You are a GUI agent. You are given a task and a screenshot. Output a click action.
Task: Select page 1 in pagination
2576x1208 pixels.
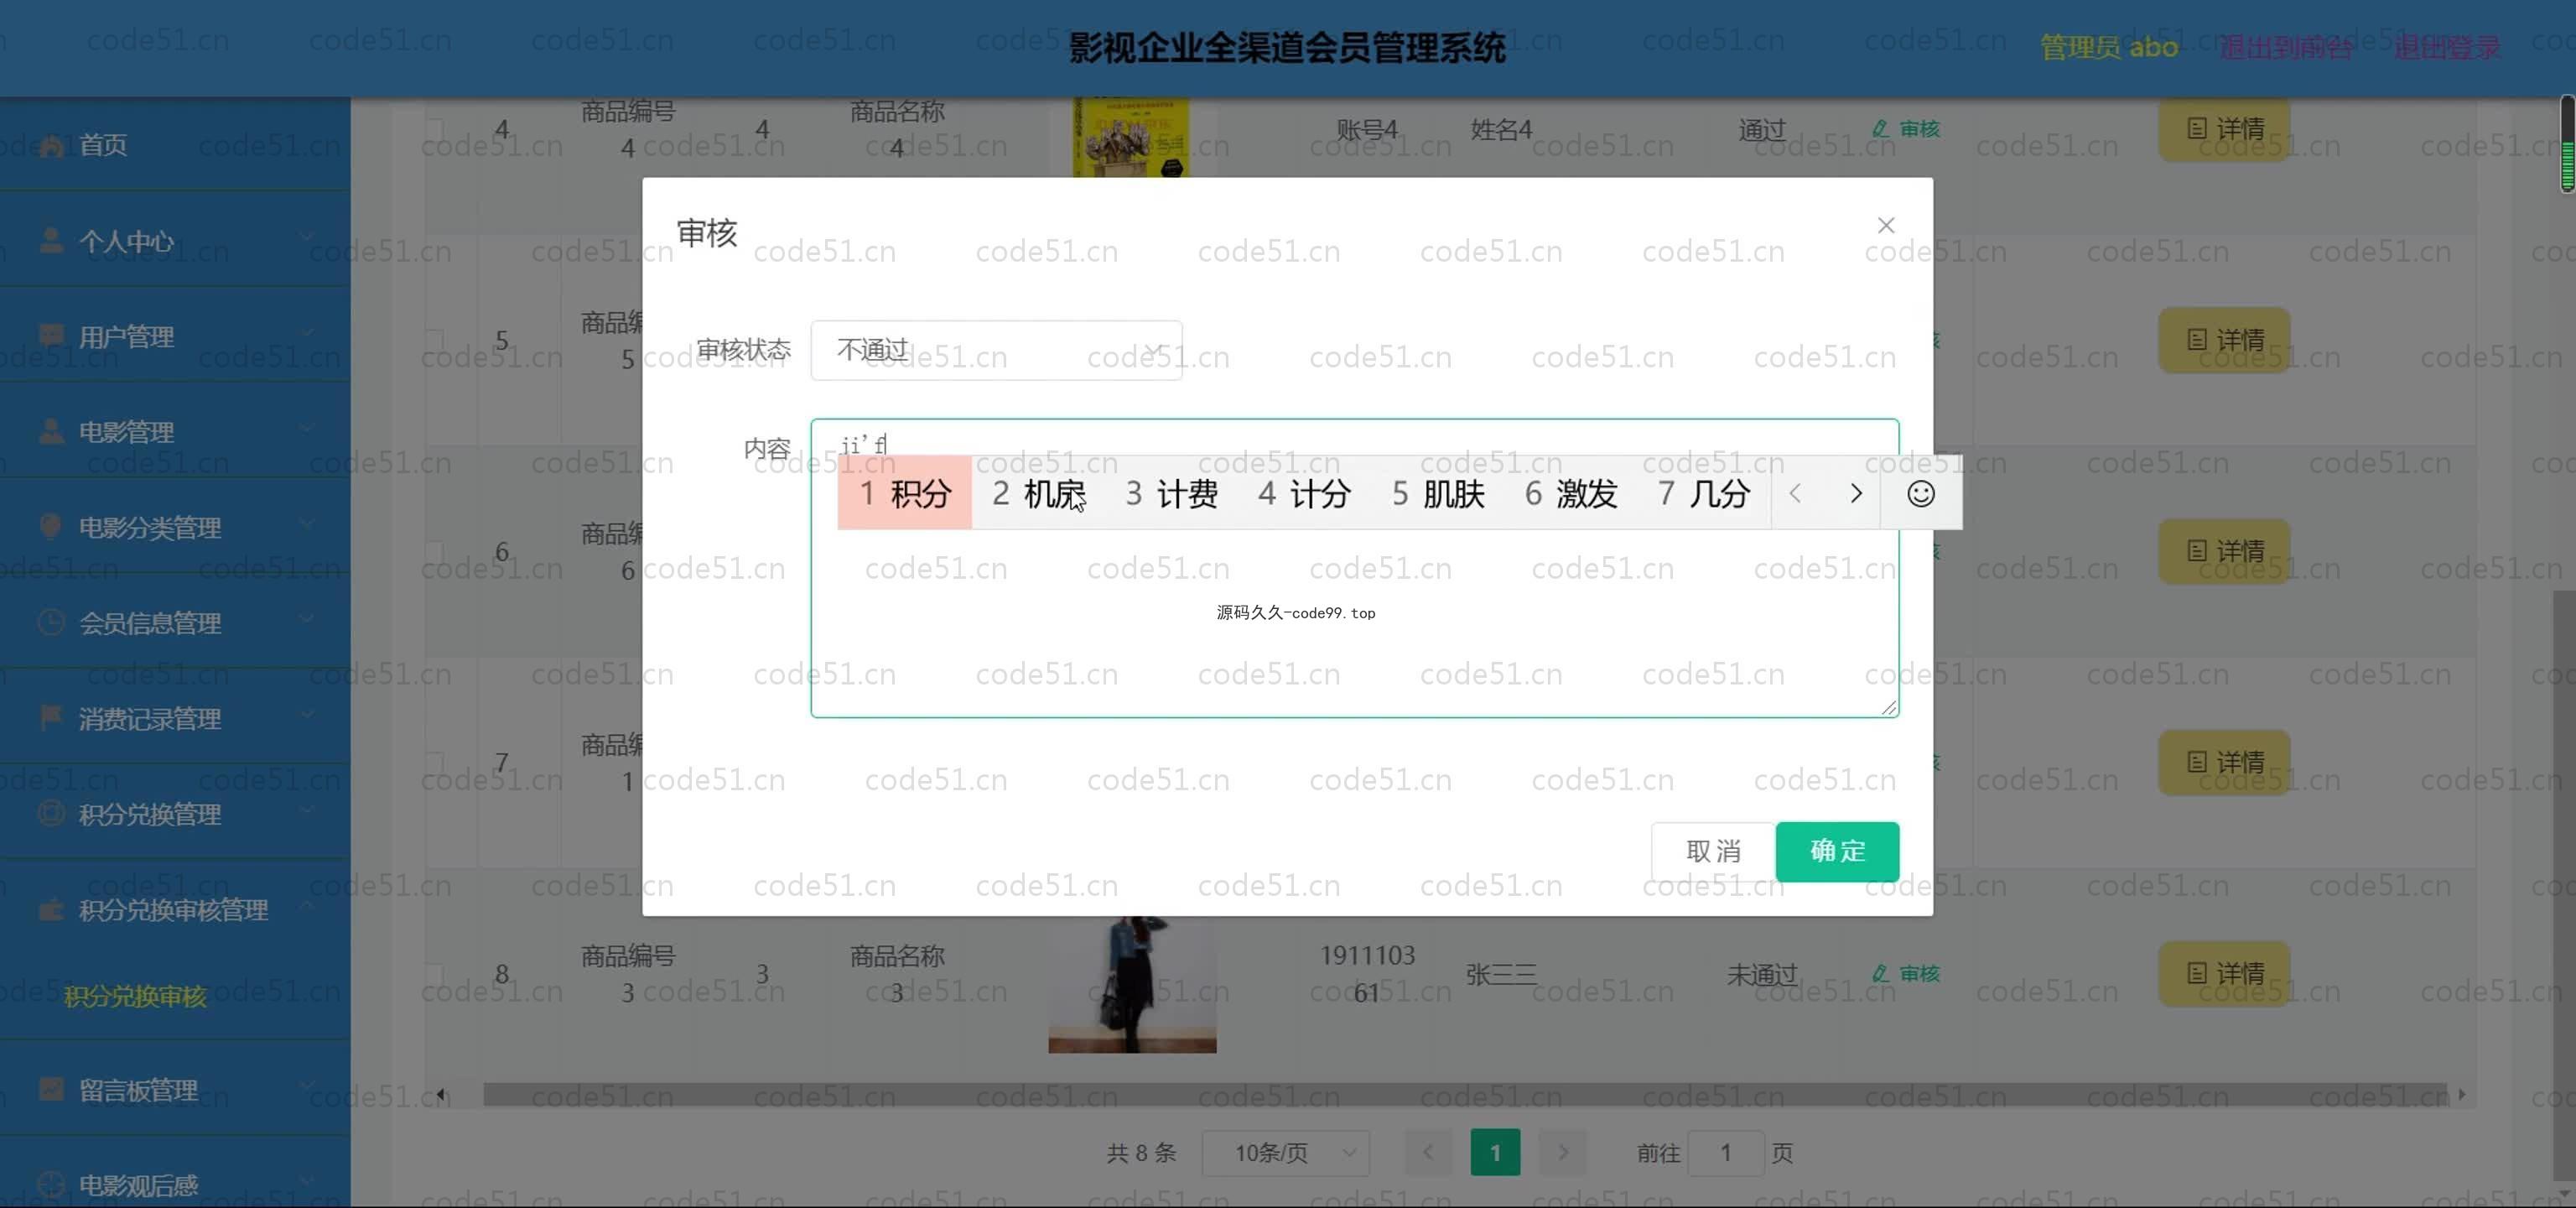point(1495,1153)
